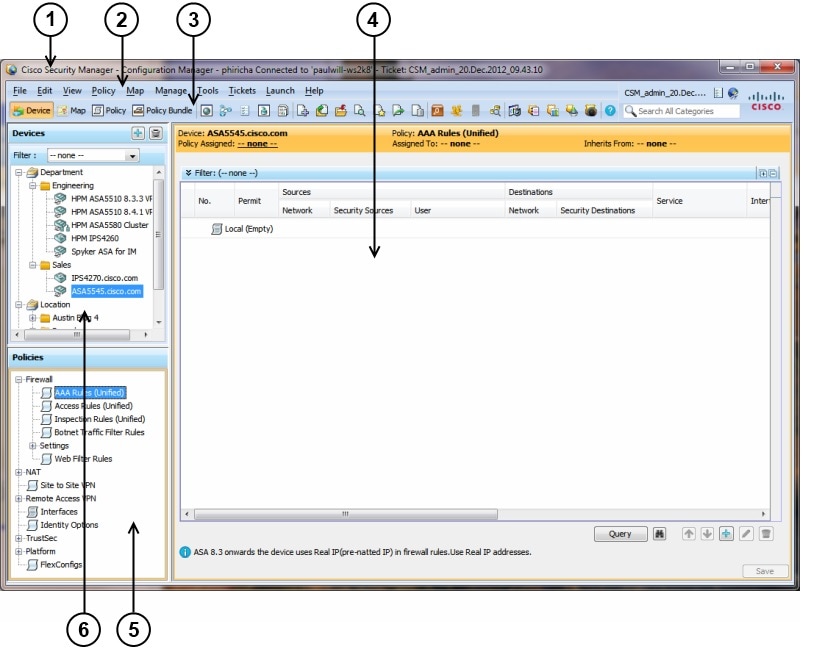Image resolution: width=819 pixels, height=650 pixels.
Task: Expand the Remote Access VPN group
Action: (x=19, y=498)
